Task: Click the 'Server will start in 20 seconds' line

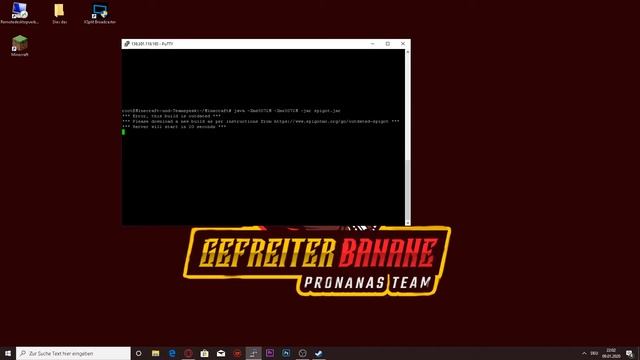Action: click(174, 127)
